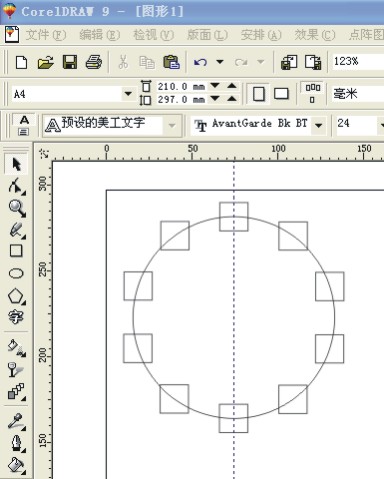Click the Save floppy disk icon
Viewport: 384px width, 479px height.
pyautogui.click(x=70, y=62)
